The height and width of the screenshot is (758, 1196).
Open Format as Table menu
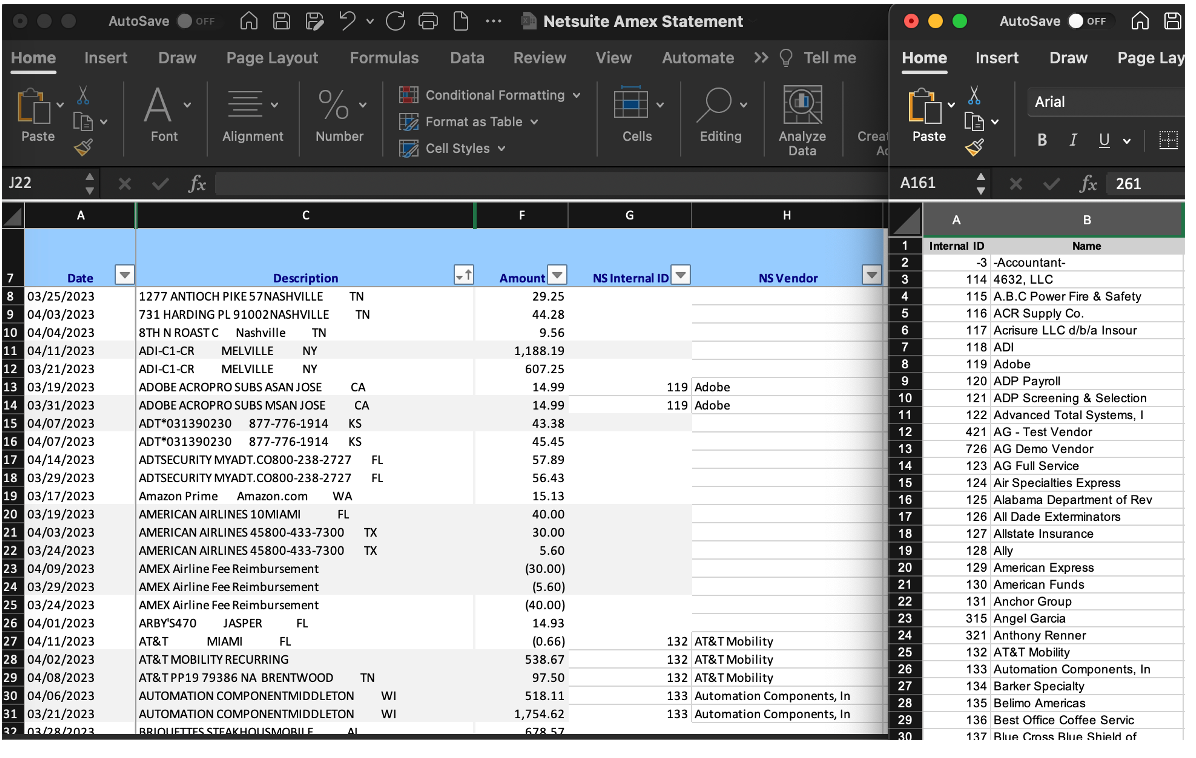click(x=469, y=122)
